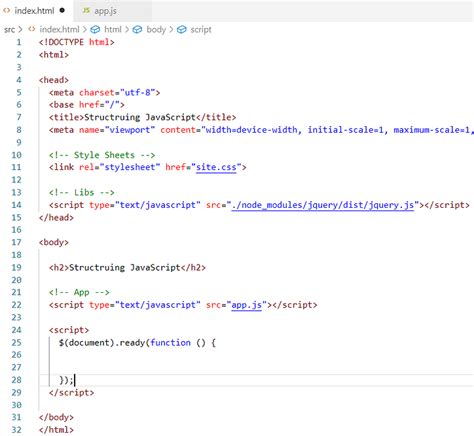
Task: Click the opening head tag
Action: point(54,80)
